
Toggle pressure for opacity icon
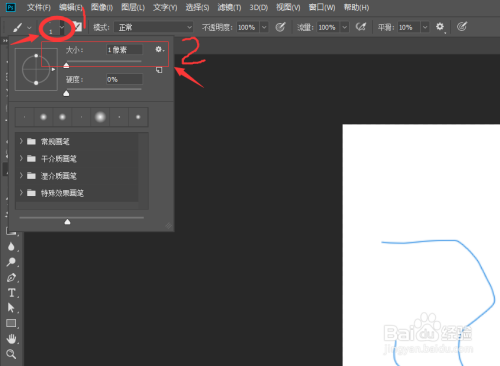point(280,27)
